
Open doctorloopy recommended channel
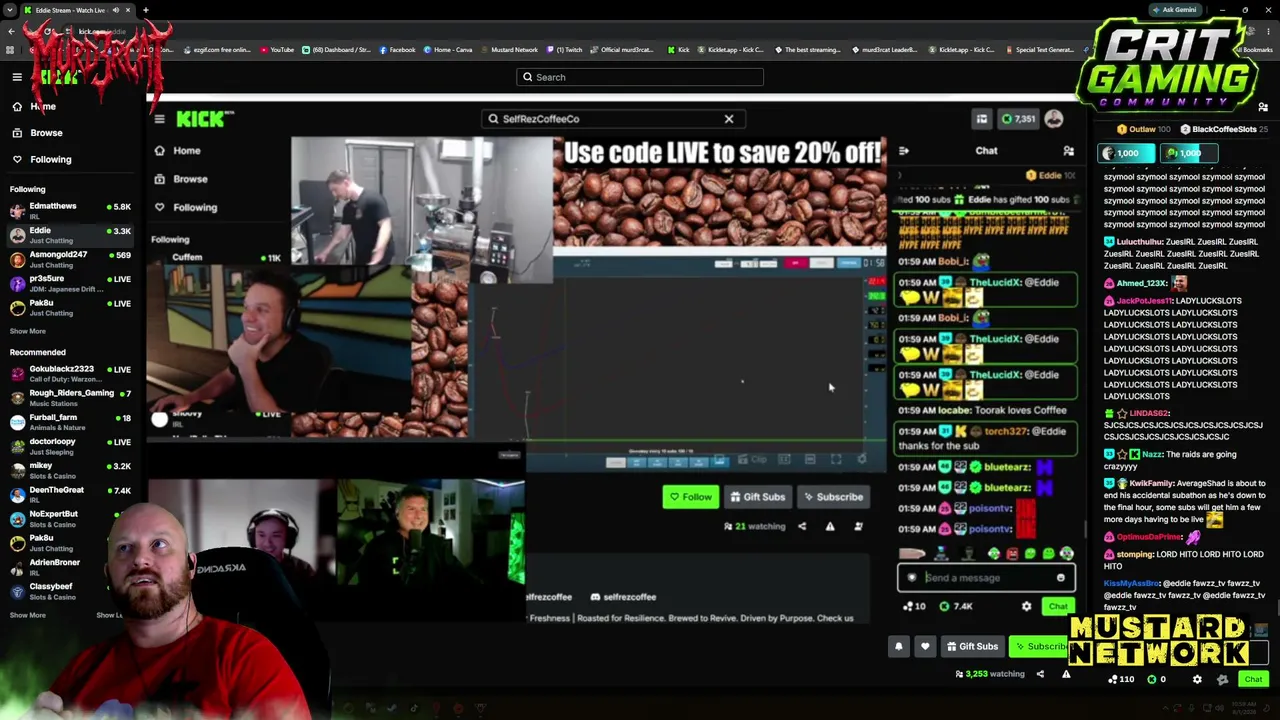[70, 446]
